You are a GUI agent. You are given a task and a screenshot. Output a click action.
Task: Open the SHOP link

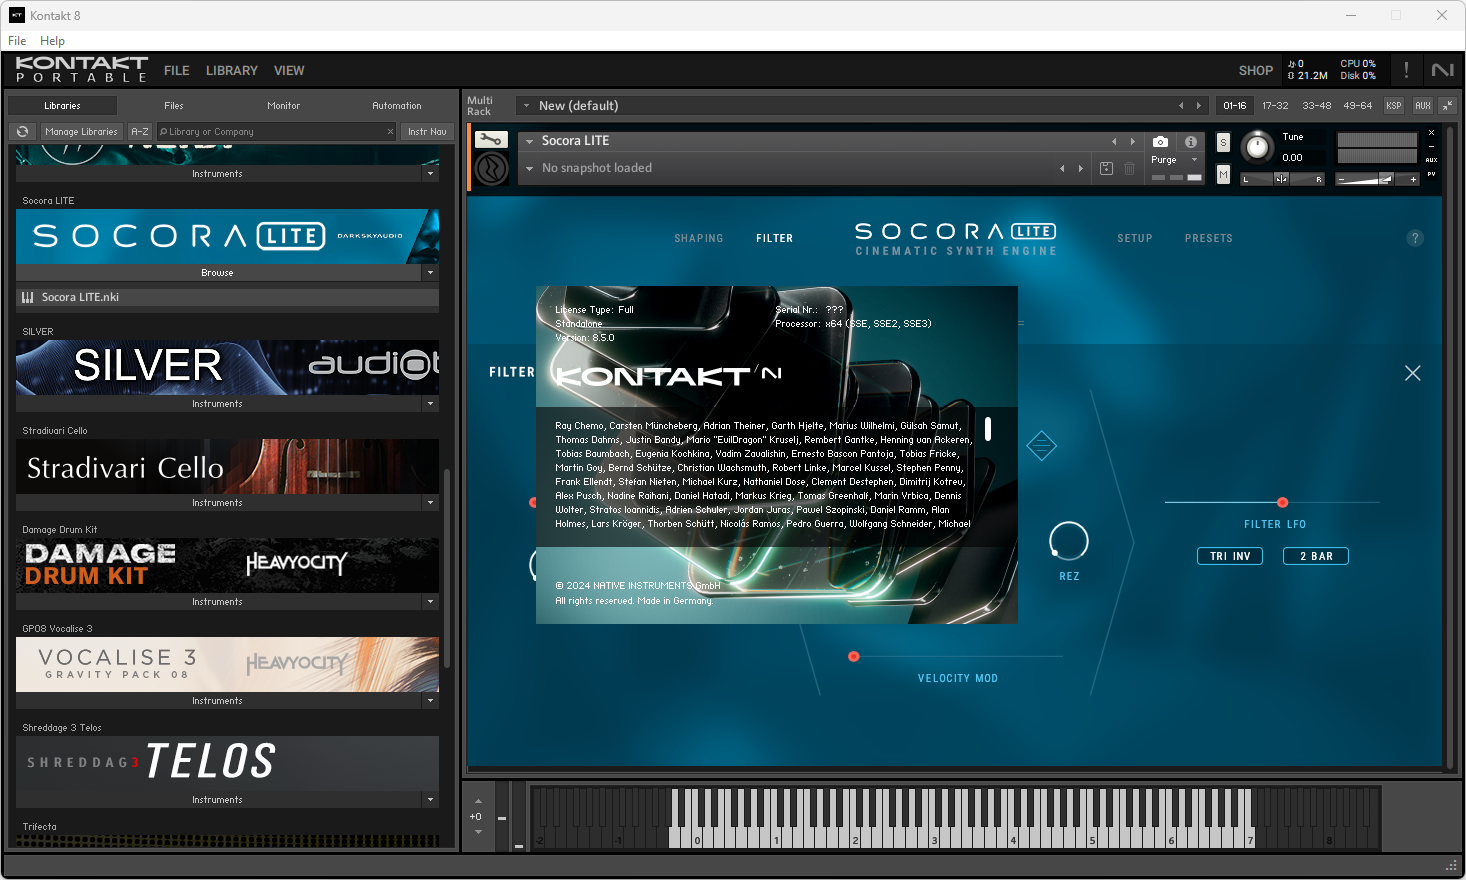[x=1256, y=71]
